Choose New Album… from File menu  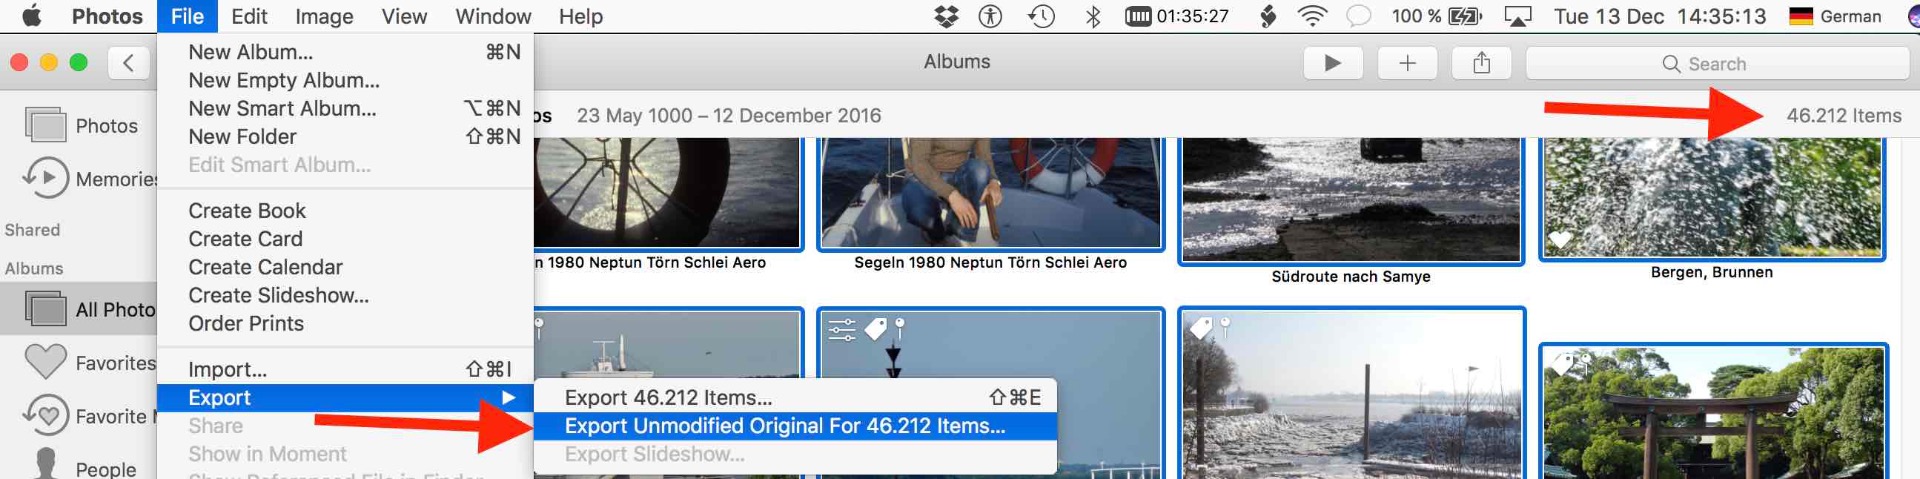[x=345, y=52]
